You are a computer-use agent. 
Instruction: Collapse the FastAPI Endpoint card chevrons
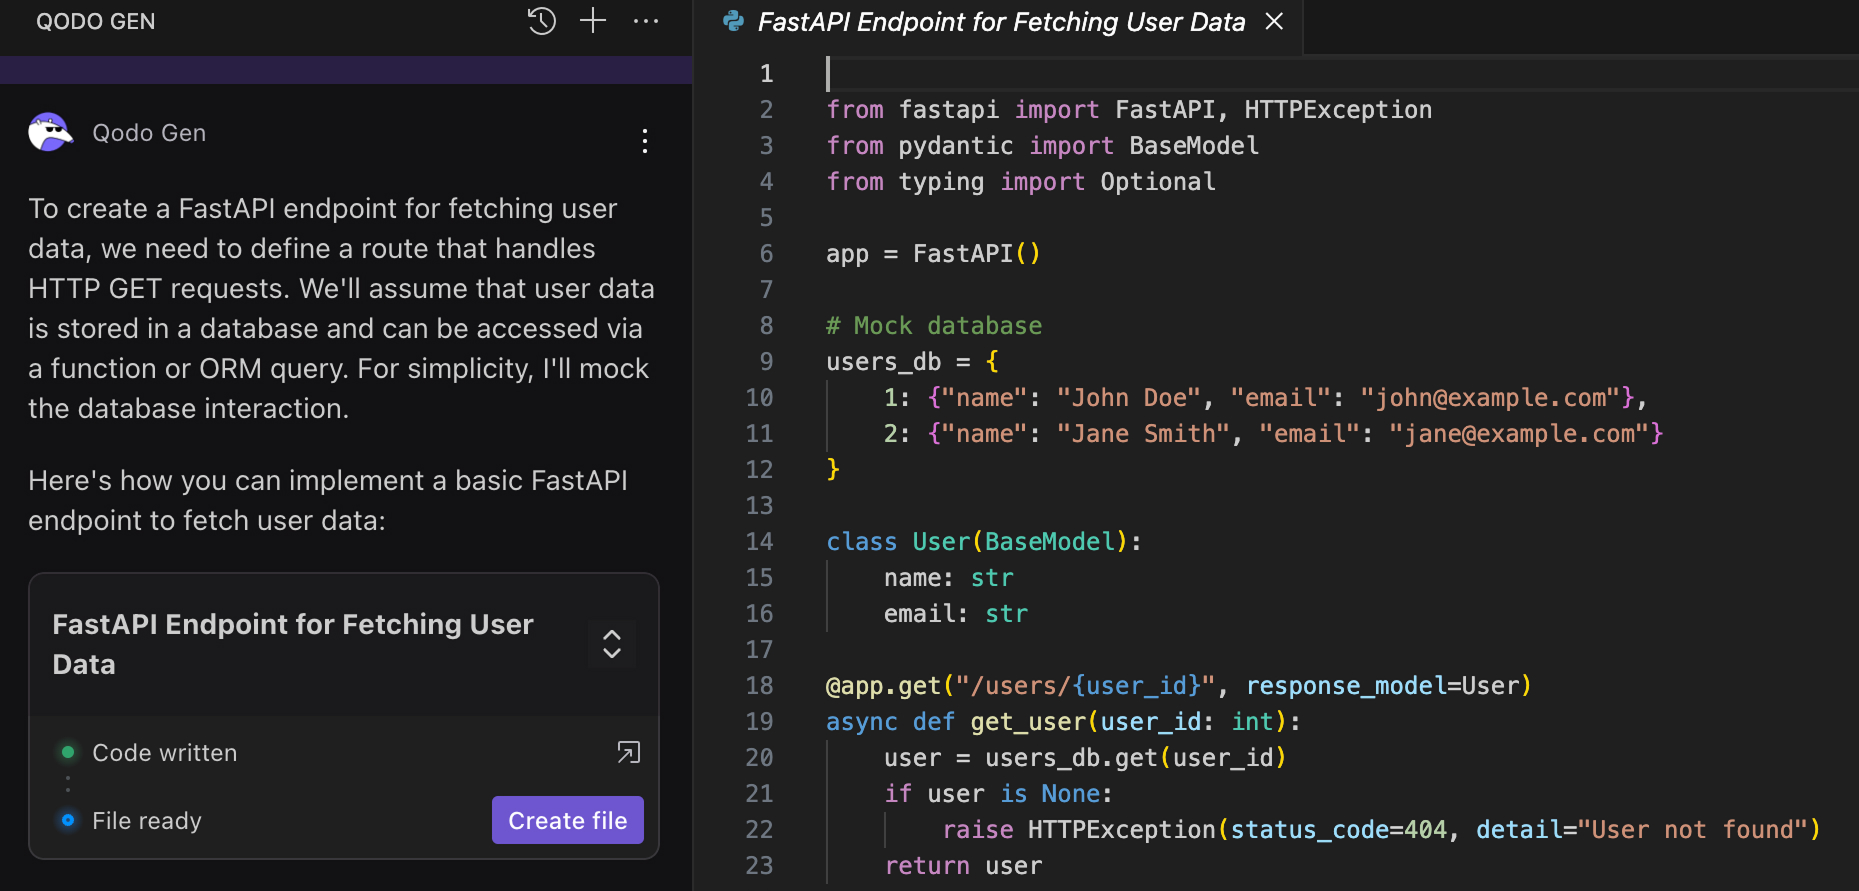[x=612, y=644]
